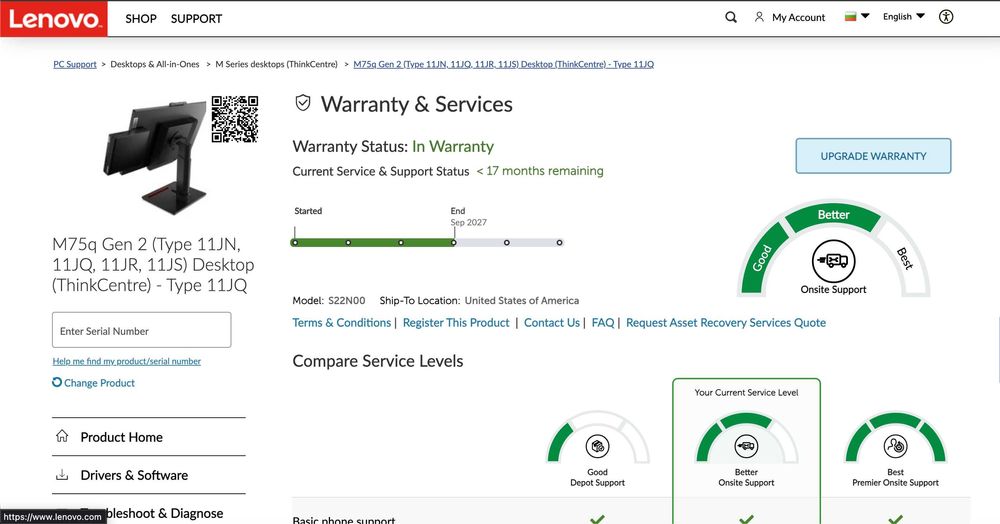1000x524 pixels.
Task: Click the 'Your Current Service Level' label
Action: [x=746, y=392]
